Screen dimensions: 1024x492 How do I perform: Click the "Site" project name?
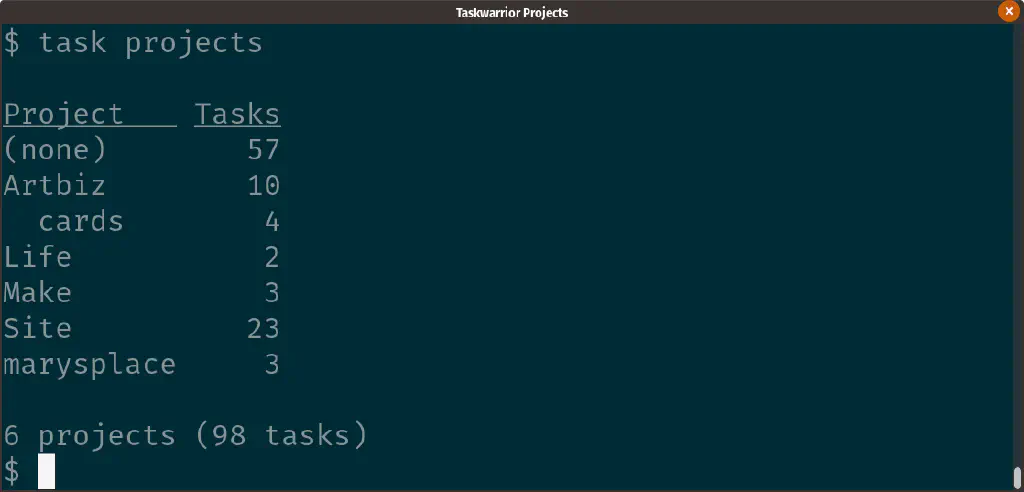coord(38,328)
